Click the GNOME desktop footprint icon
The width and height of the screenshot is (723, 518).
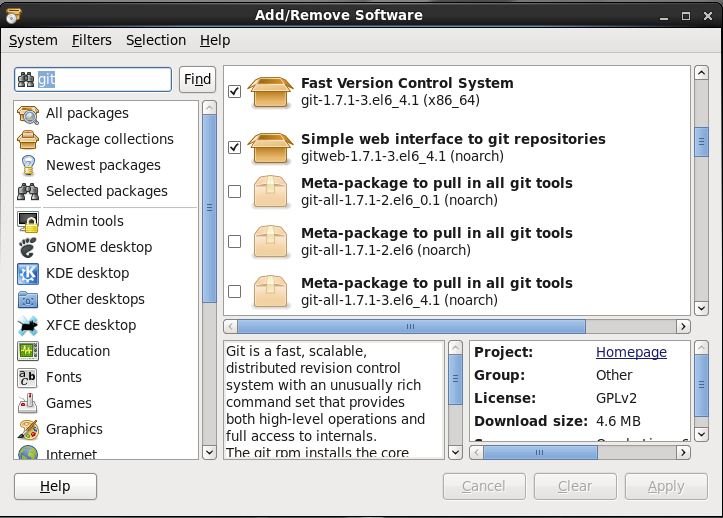(28, 248)
